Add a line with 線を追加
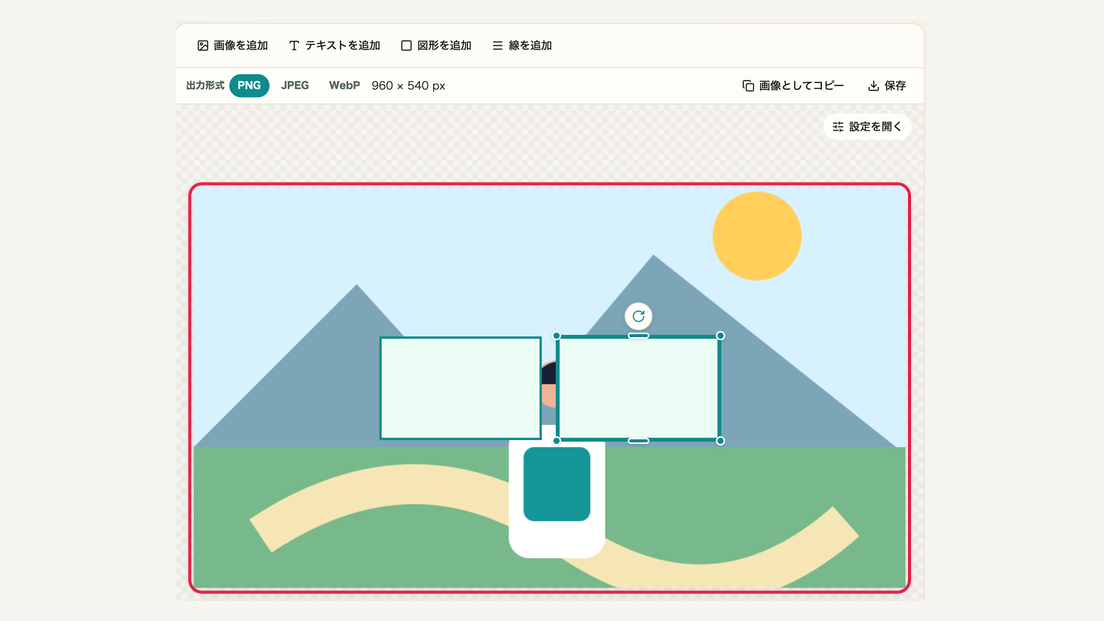The width and height of the screenshot is (1104, 621). [522, 46]
